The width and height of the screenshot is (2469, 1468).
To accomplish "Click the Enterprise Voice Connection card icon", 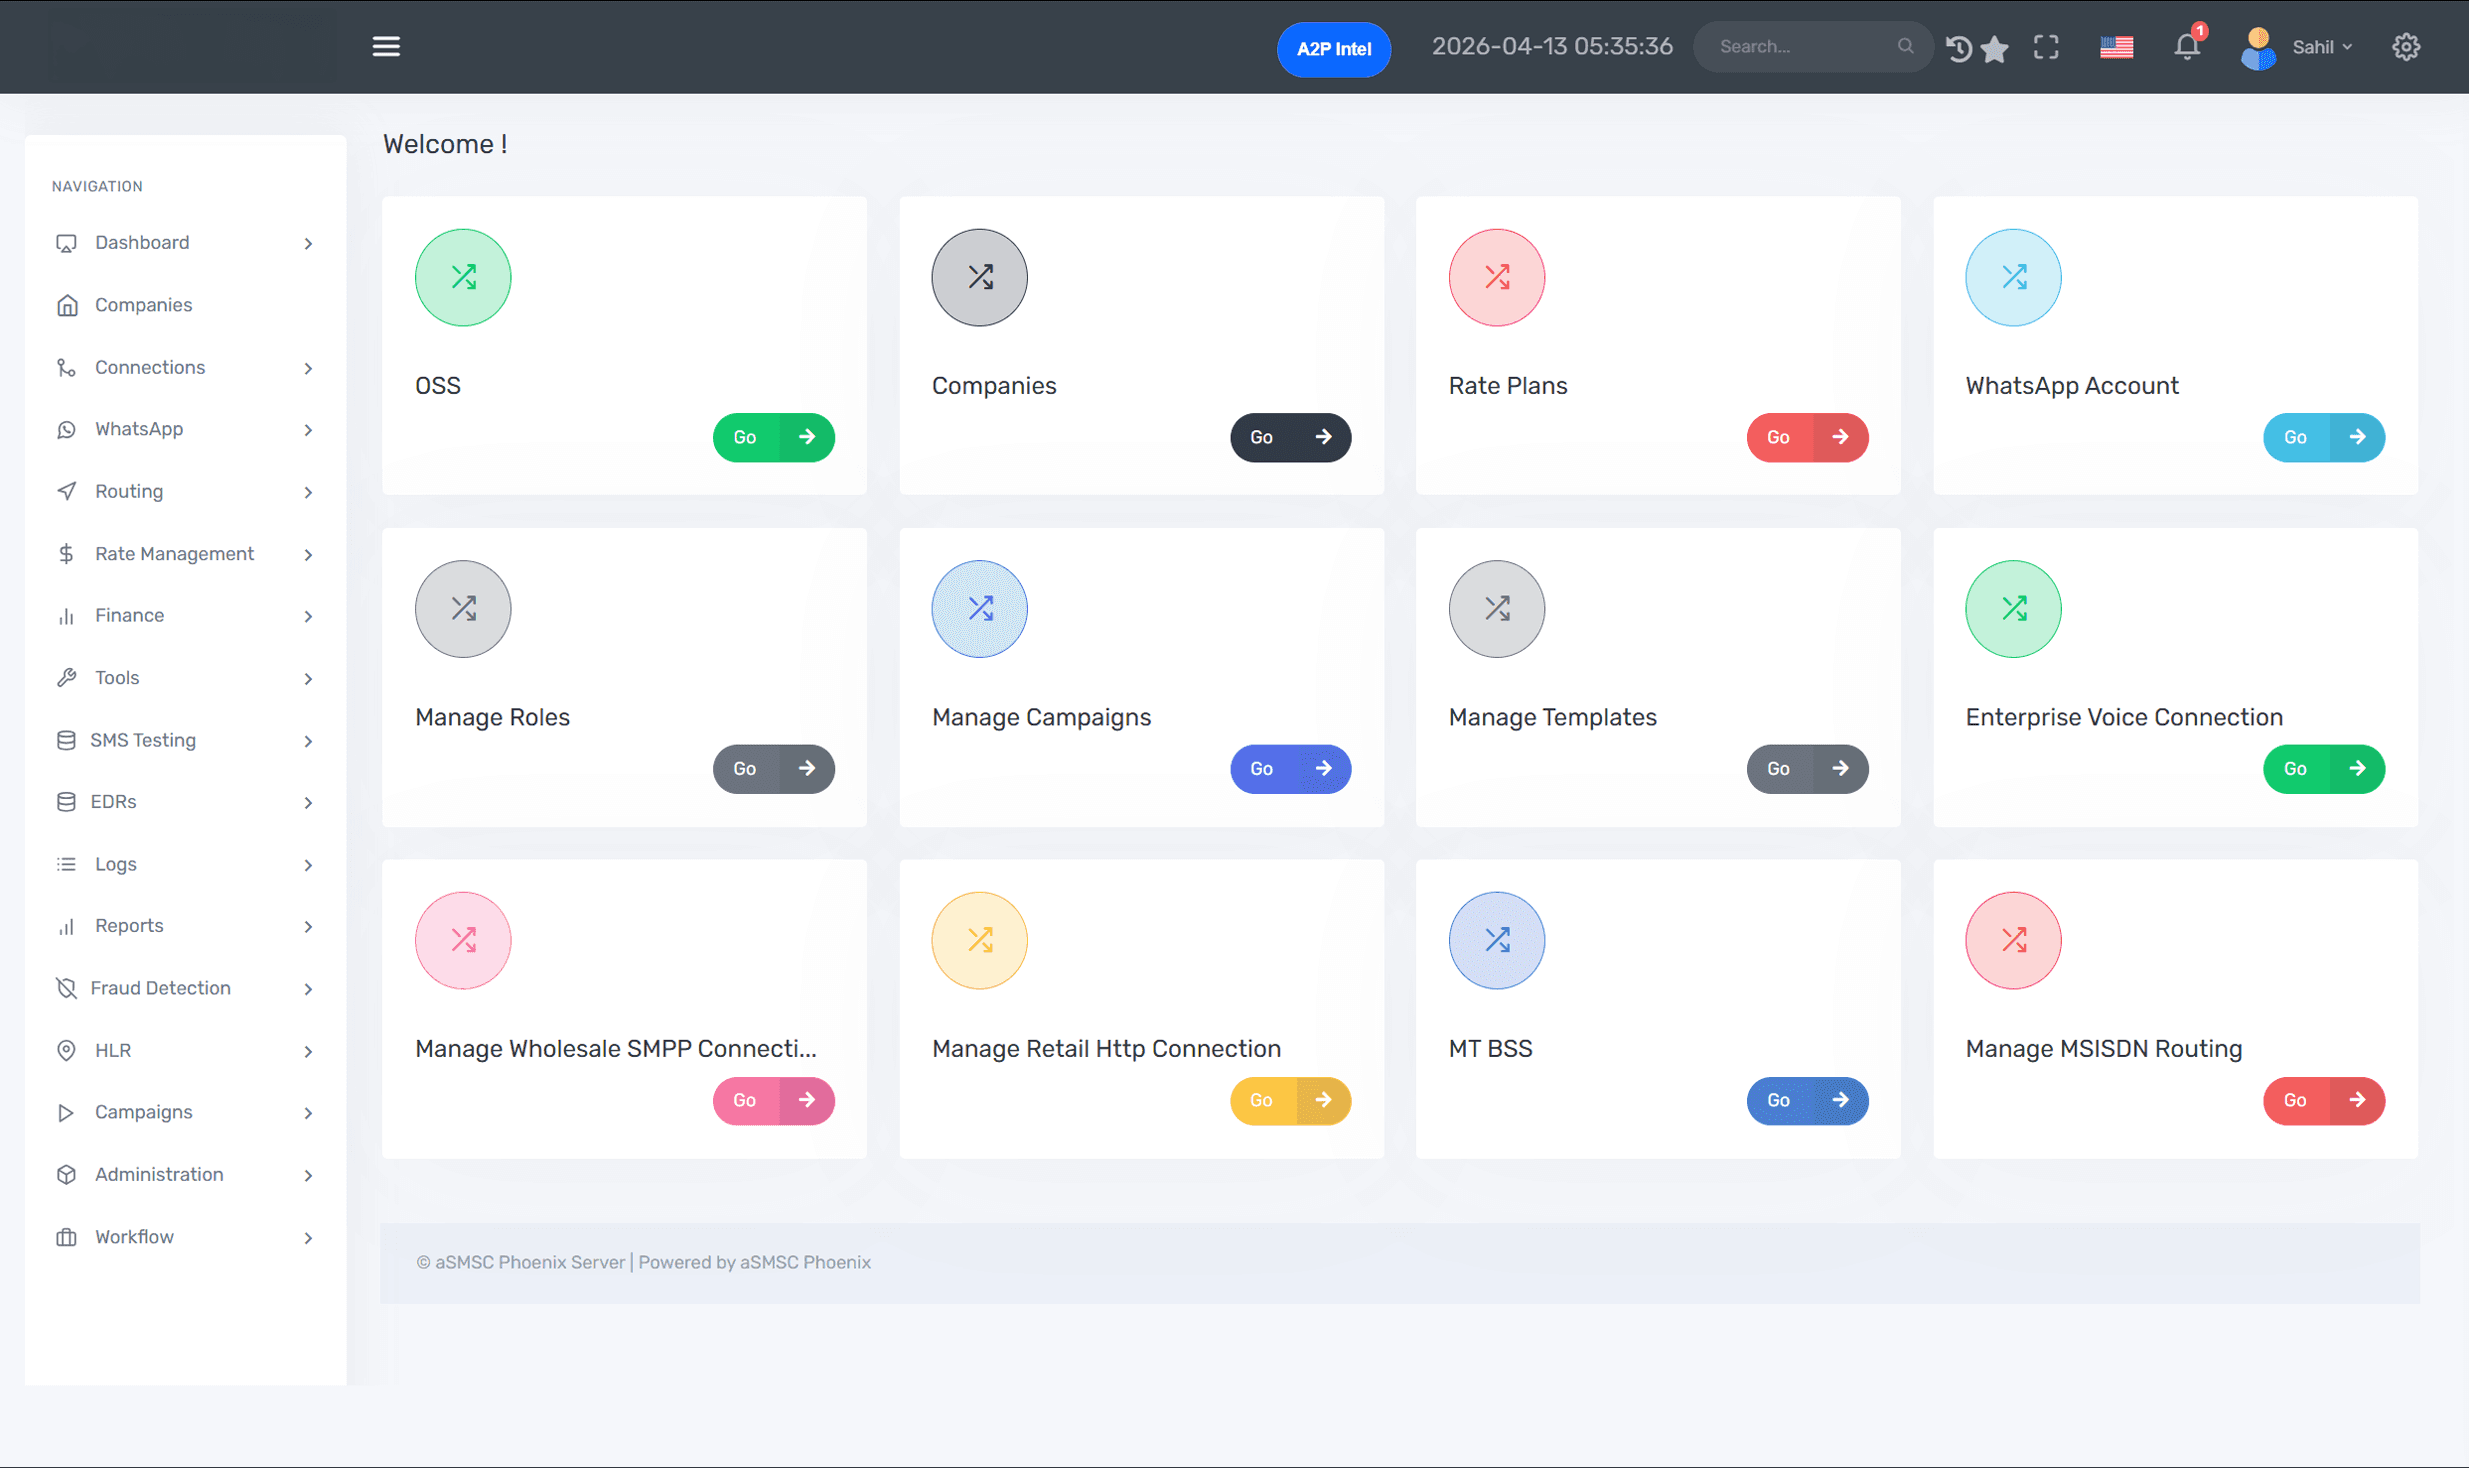I will (2013, 609).
